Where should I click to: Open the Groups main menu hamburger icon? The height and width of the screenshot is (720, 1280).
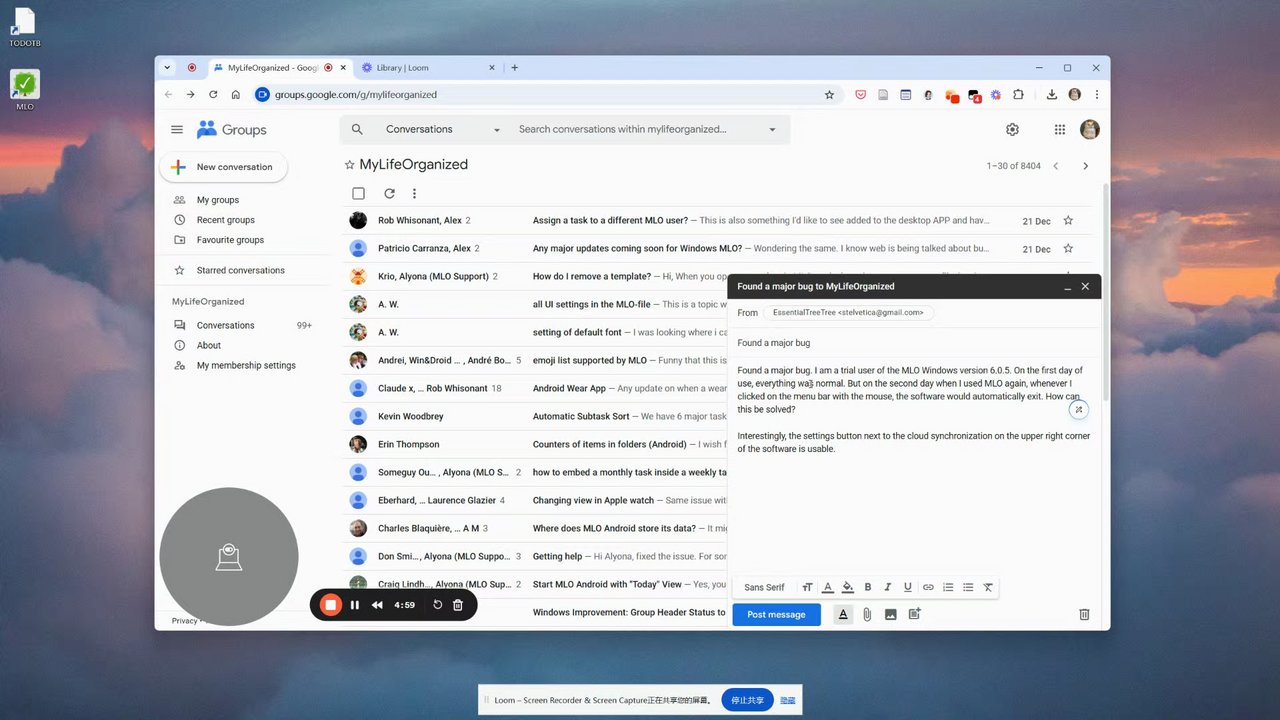[x=177, y=129]
